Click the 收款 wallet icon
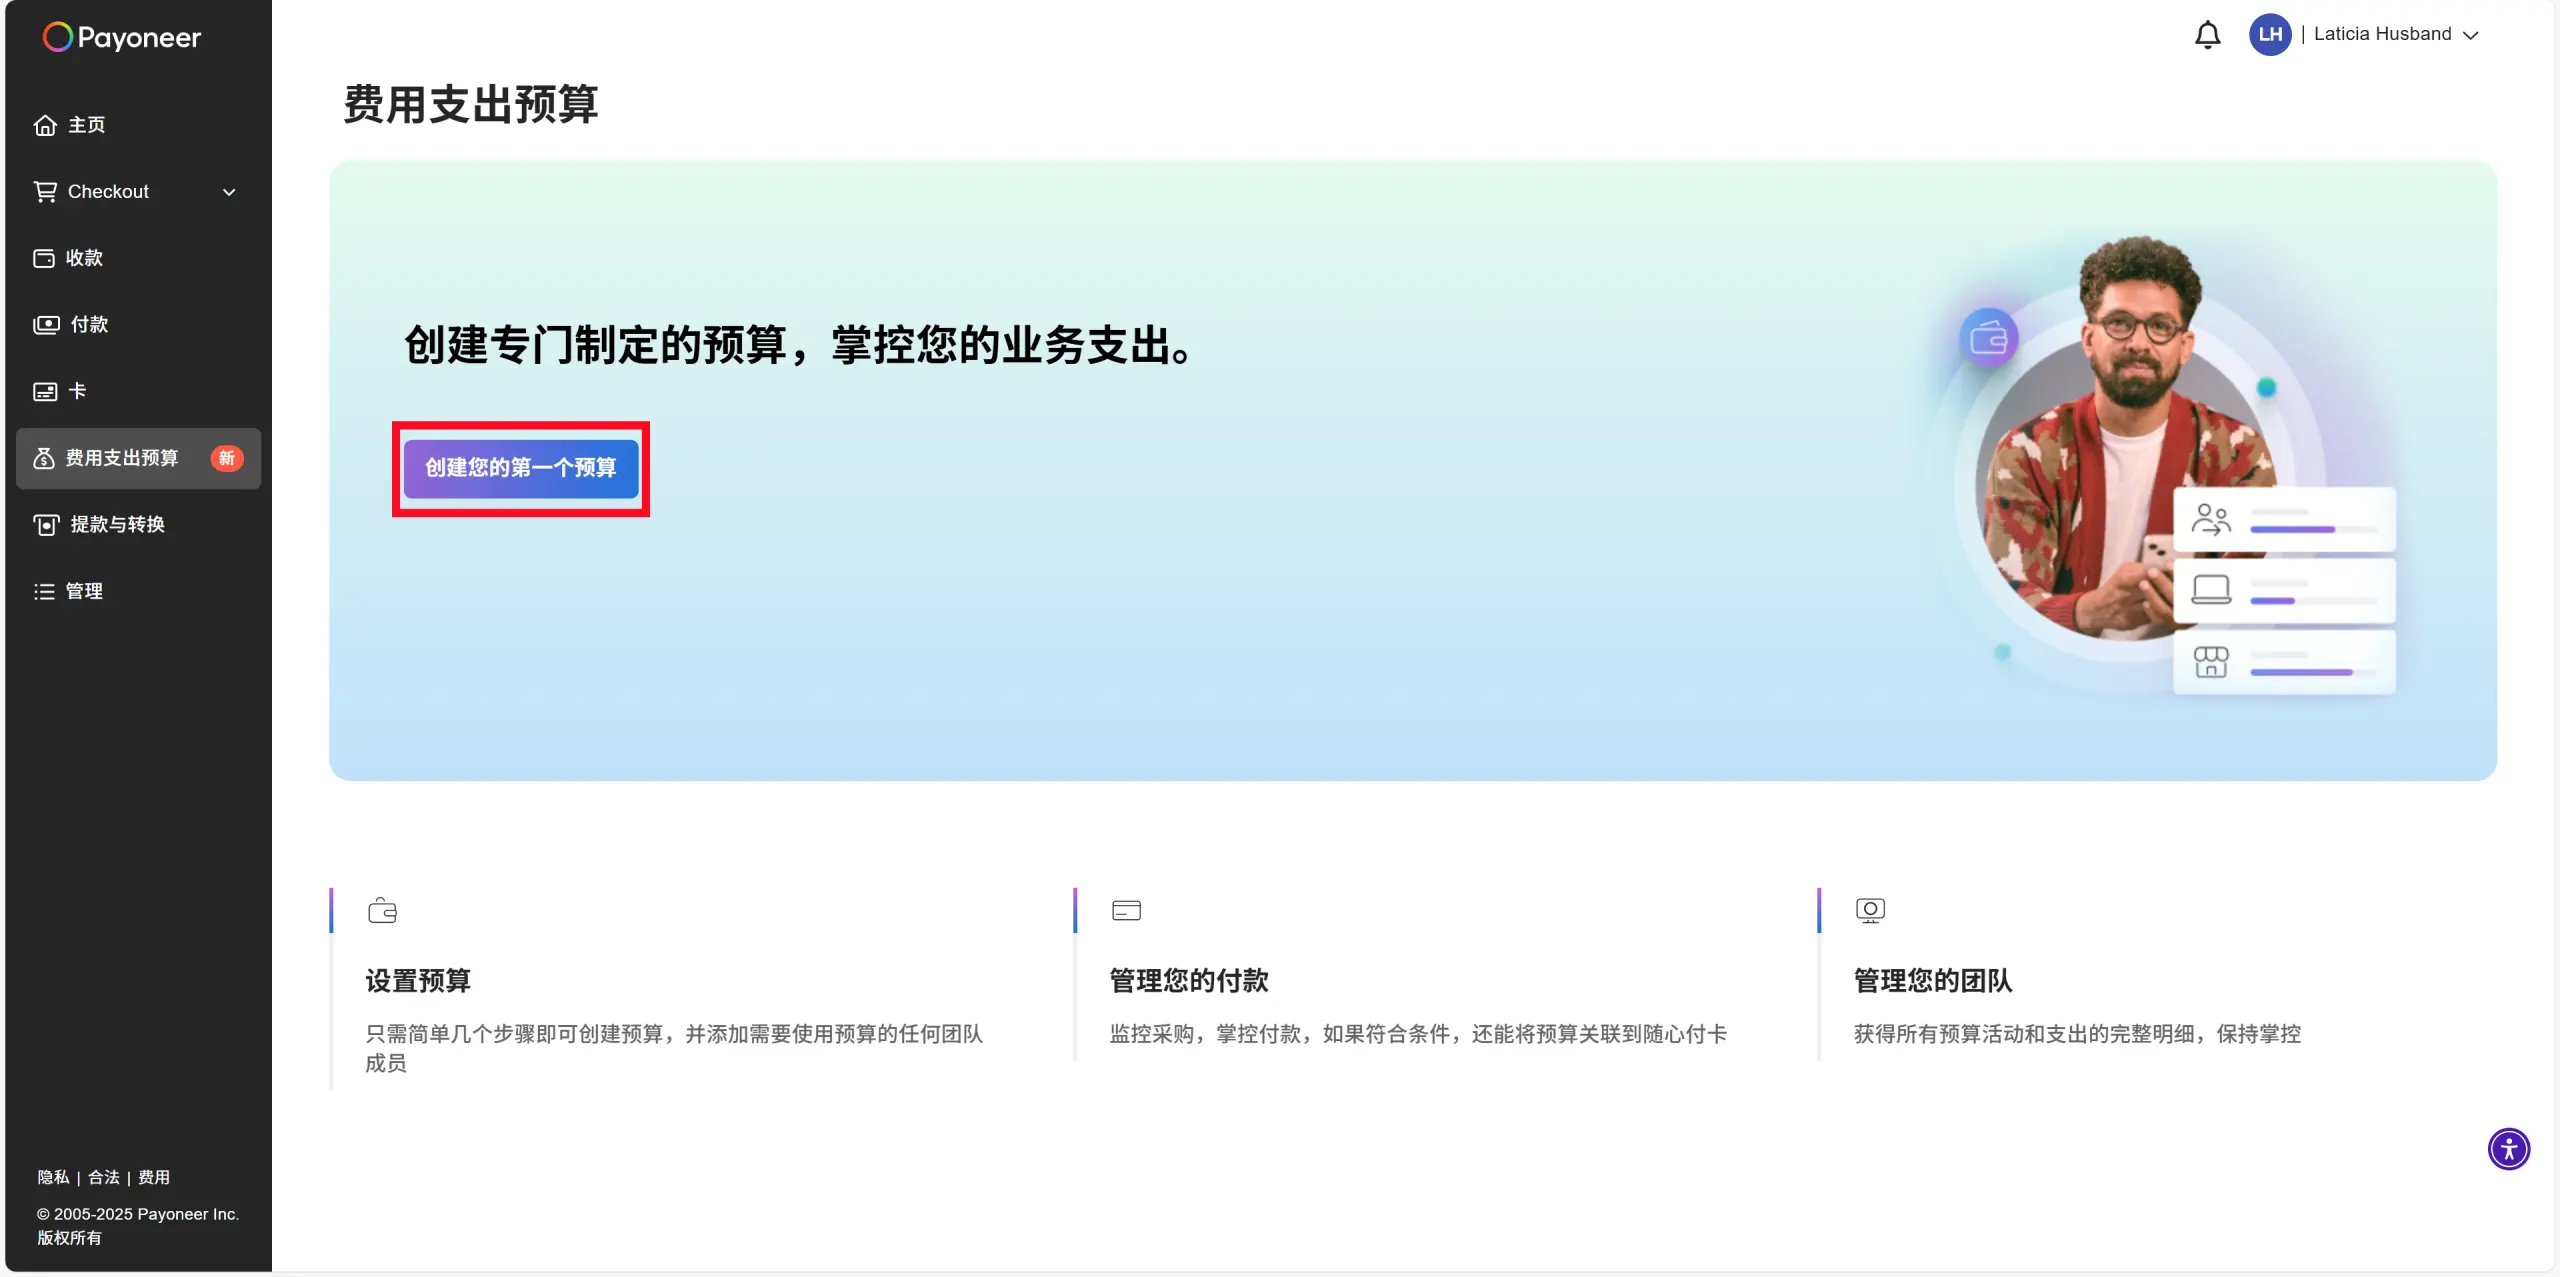 (44, 258)
